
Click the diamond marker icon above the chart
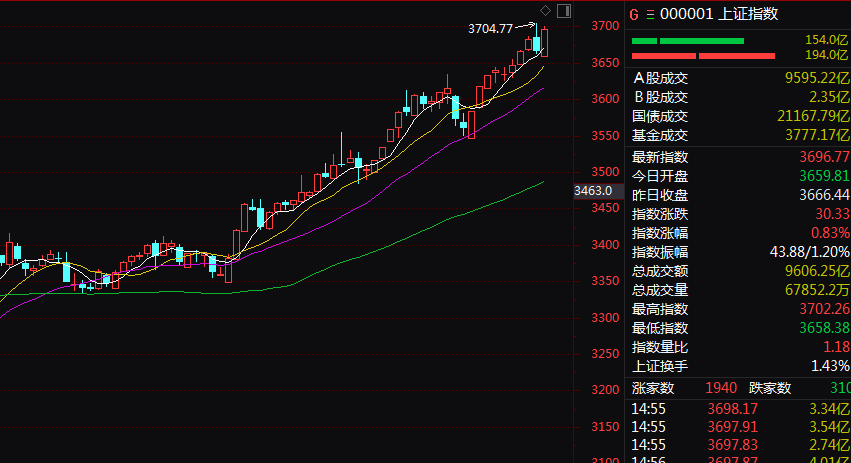click(545, 11)
